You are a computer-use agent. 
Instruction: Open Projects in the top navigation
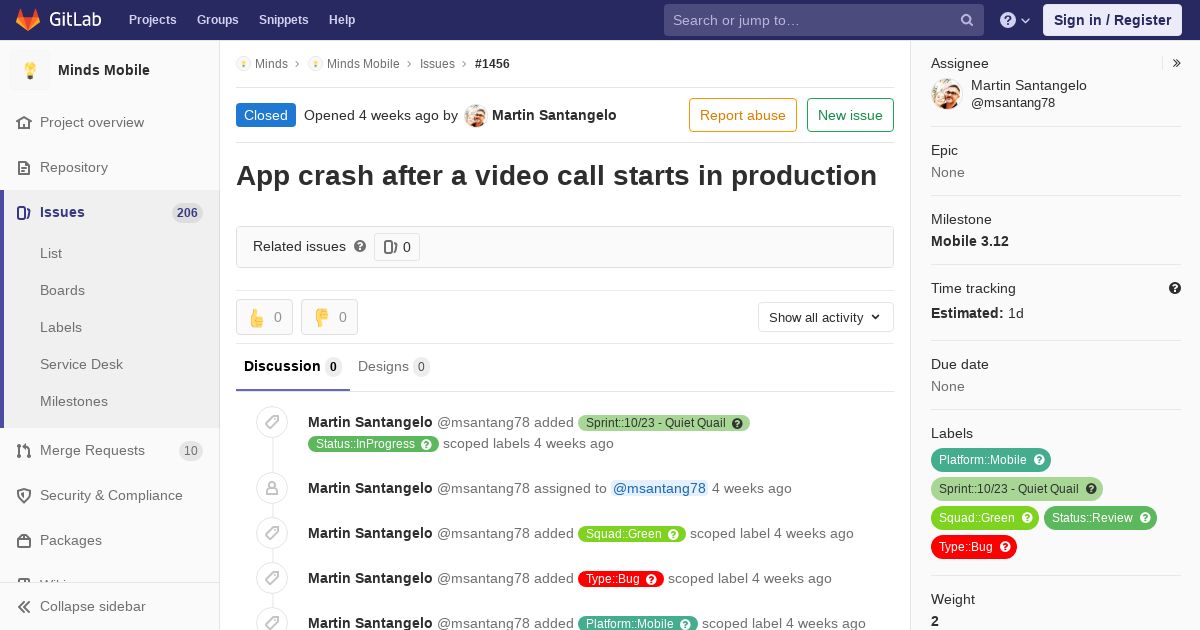point(152,20)
